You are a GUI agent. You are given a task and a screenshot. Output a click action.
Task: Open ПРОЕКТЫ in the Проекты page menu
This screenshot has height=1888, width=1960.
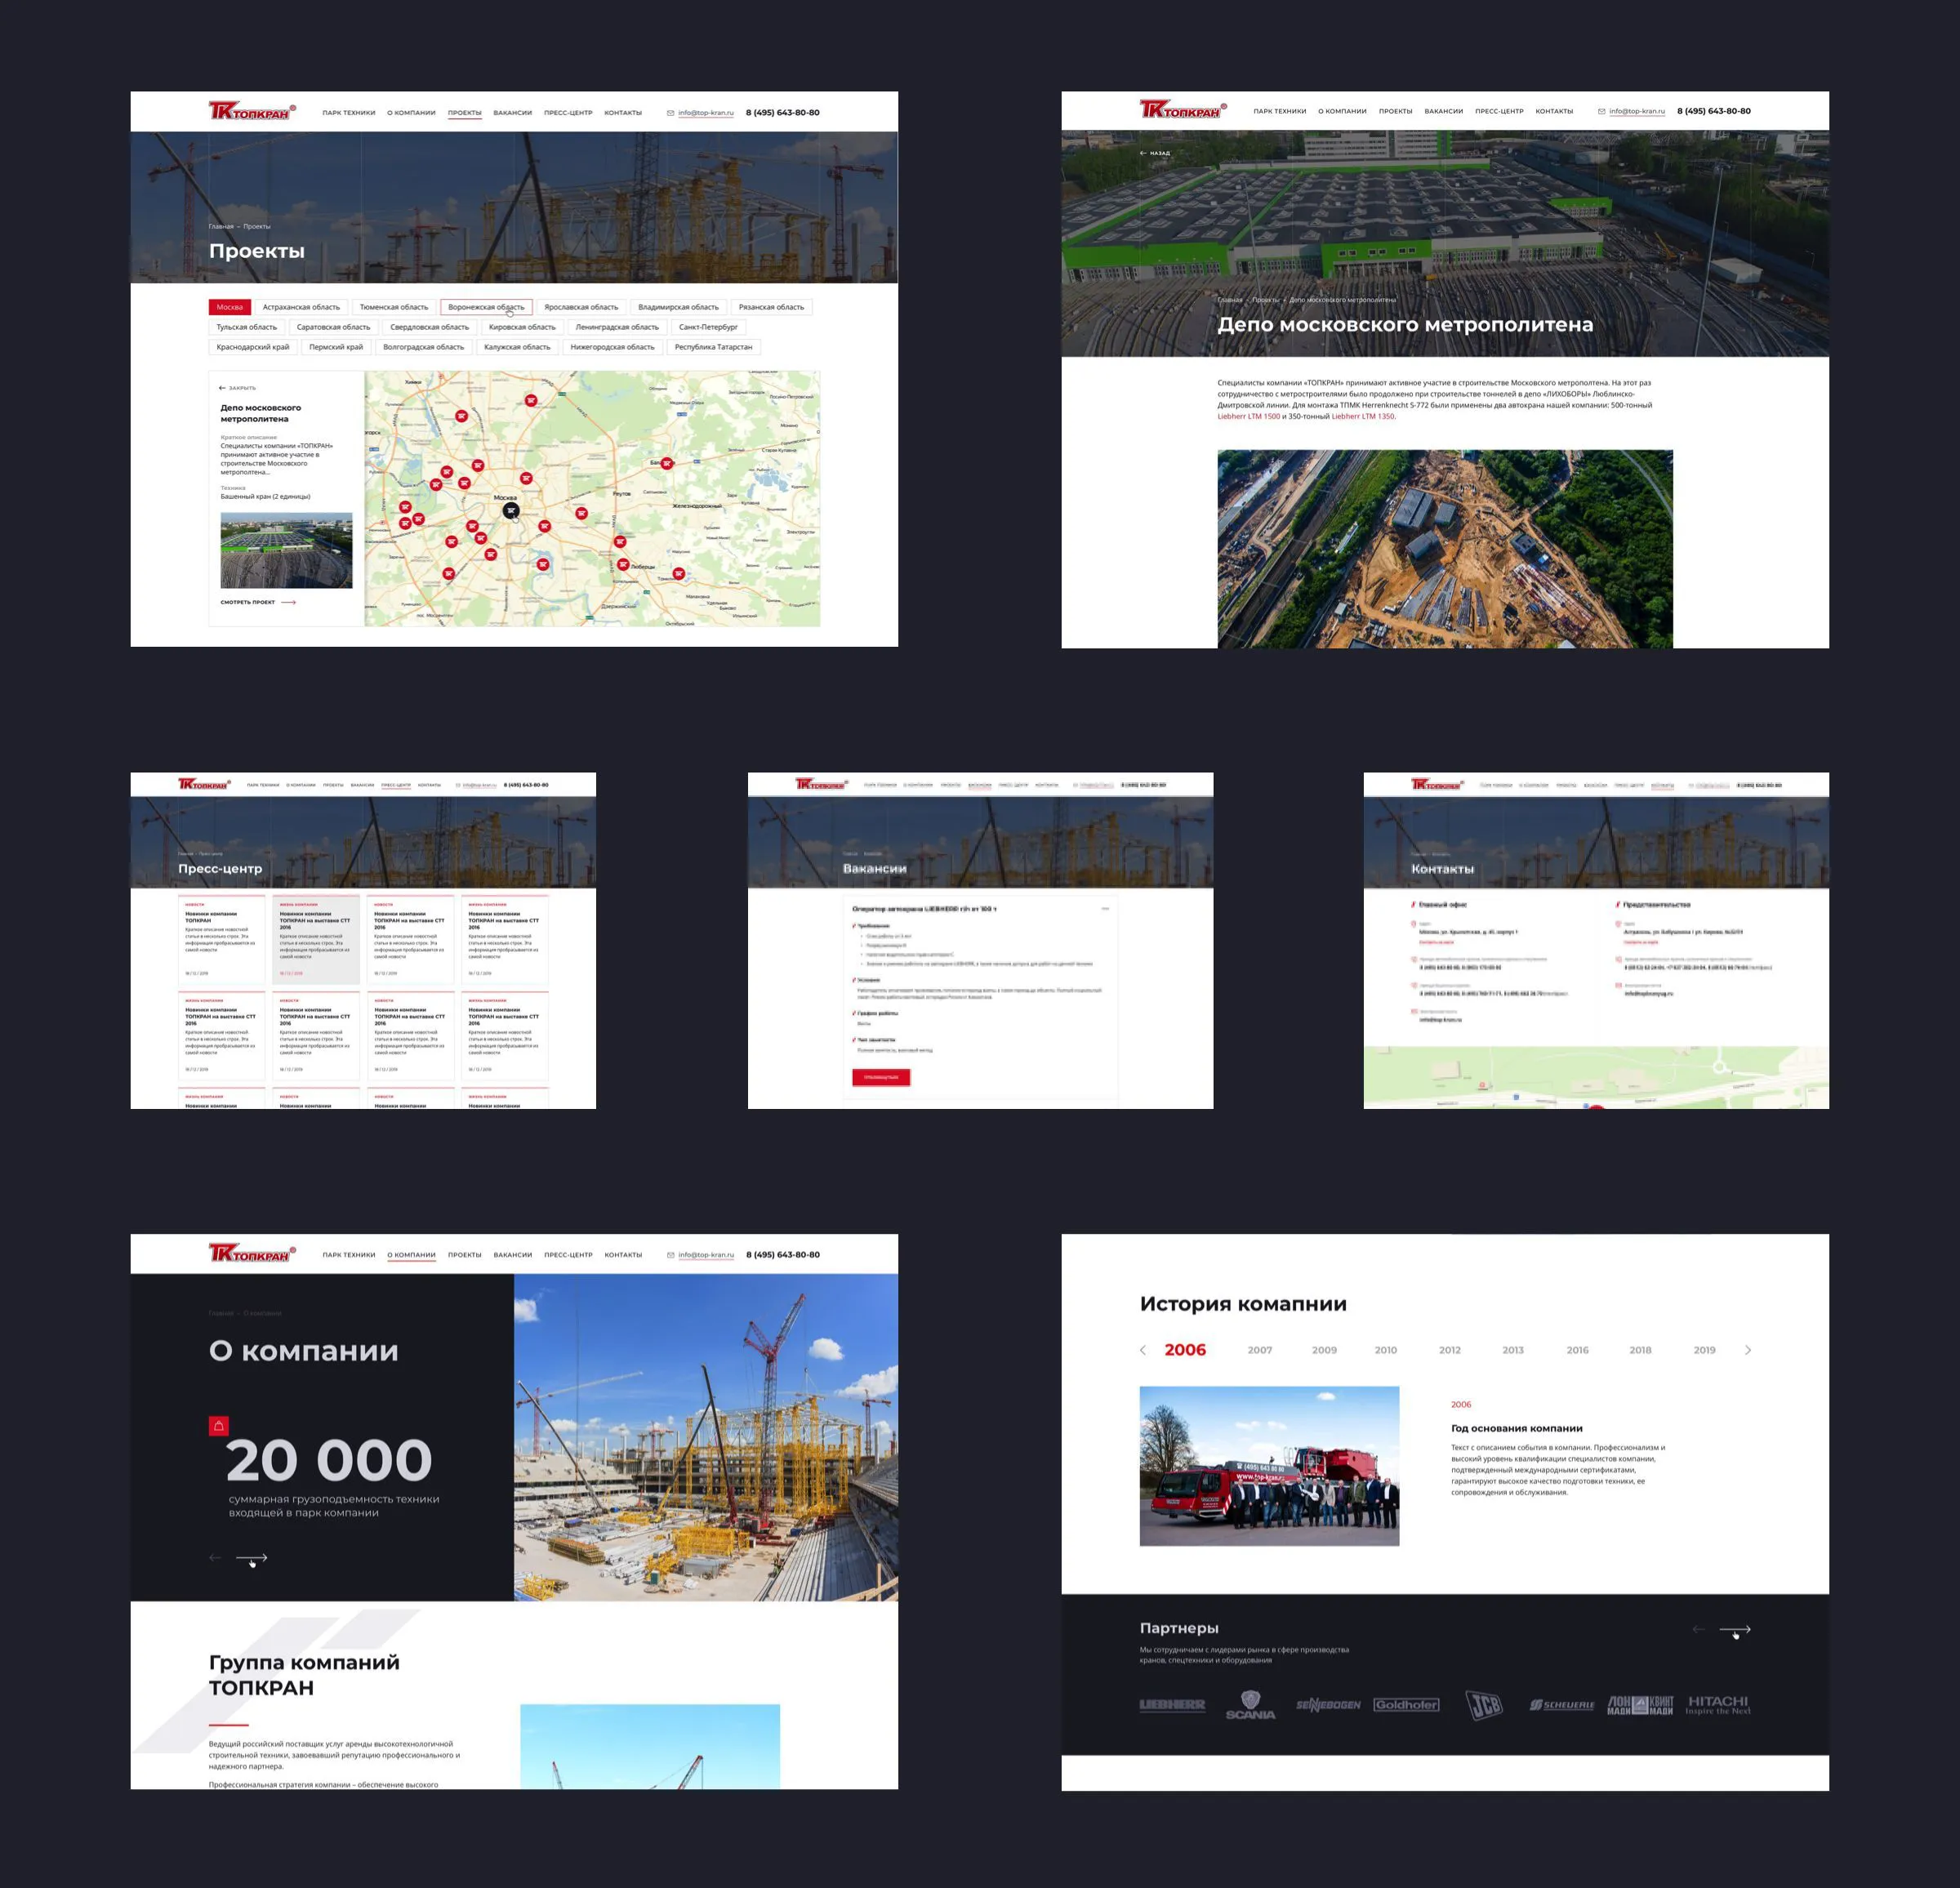(x=465, y=113)
